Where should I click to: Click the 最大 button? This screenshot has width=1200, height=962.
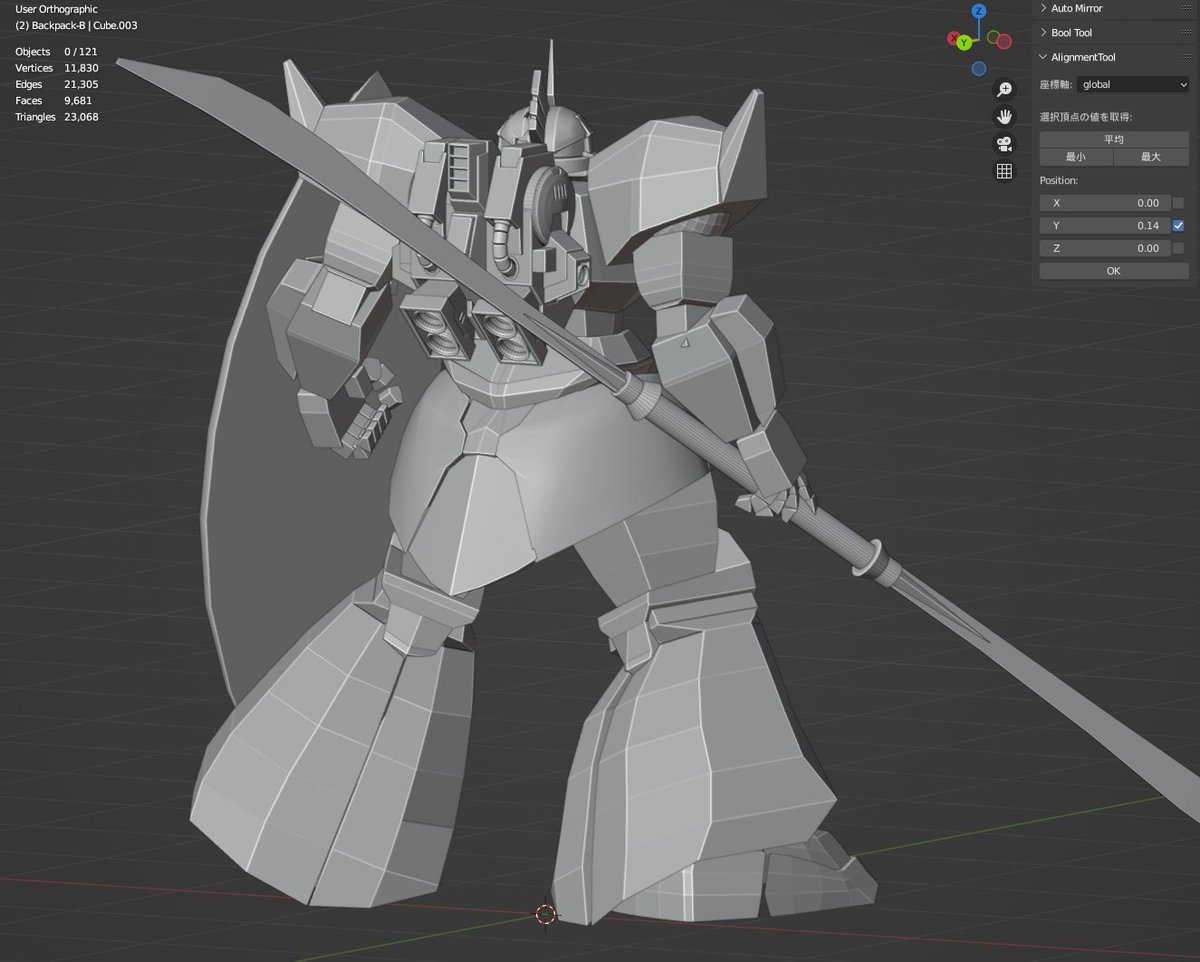(x=1151, y=157)
